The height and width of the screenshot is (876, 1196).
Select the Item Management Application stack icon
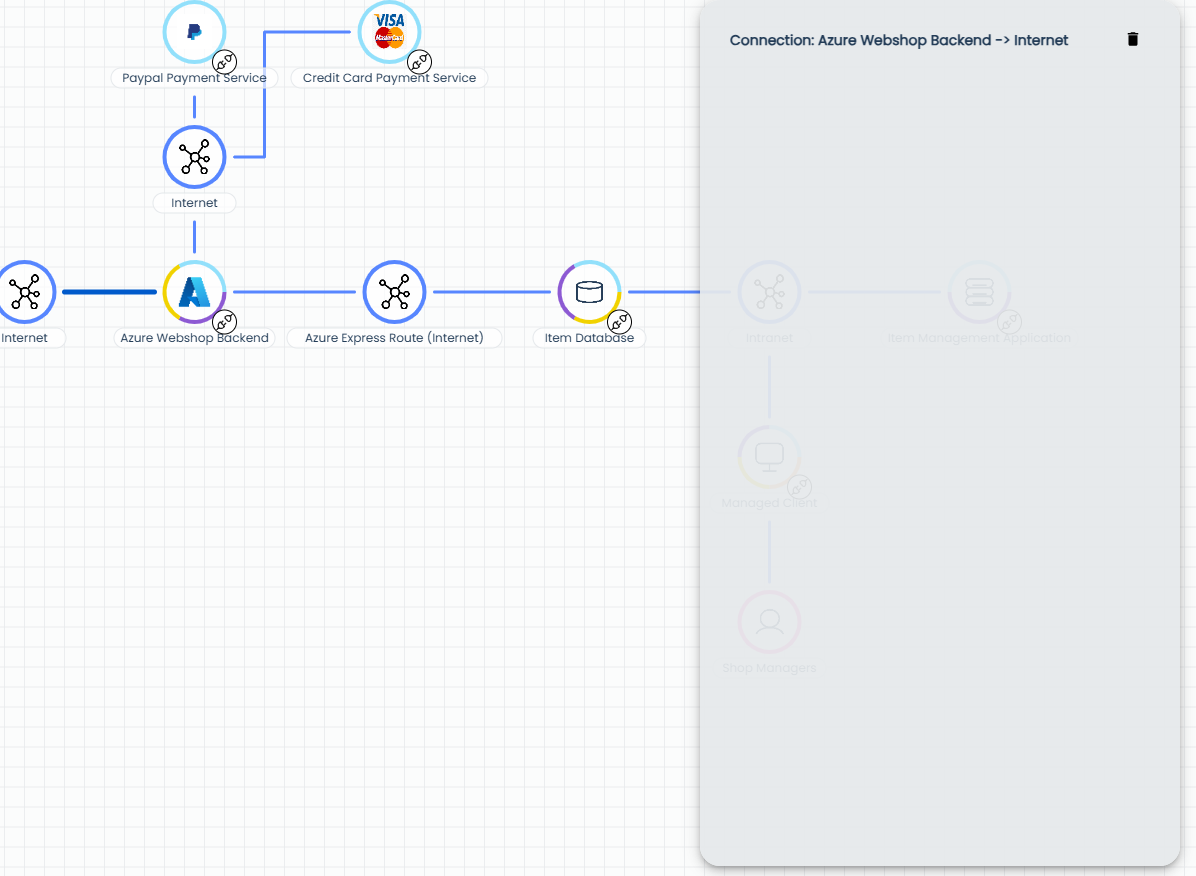point(980,292)
